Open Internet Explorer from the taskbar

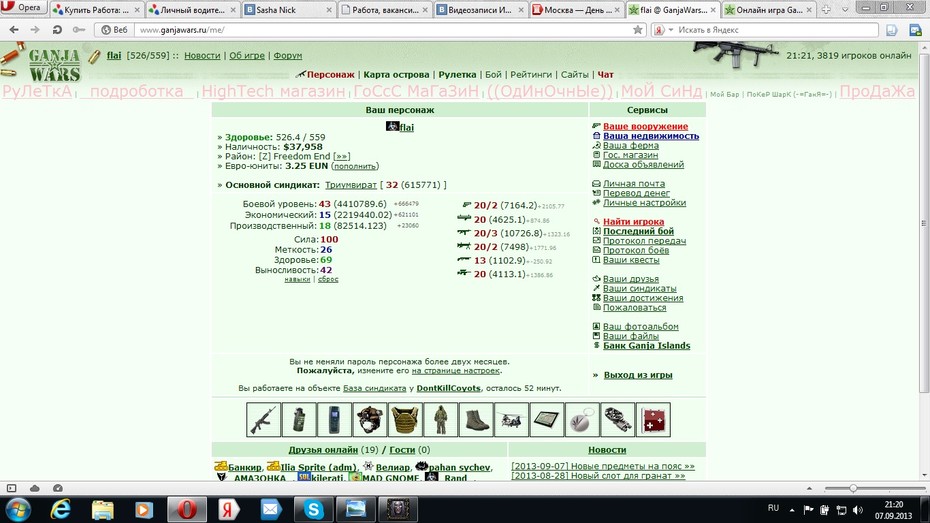(60, 509)
